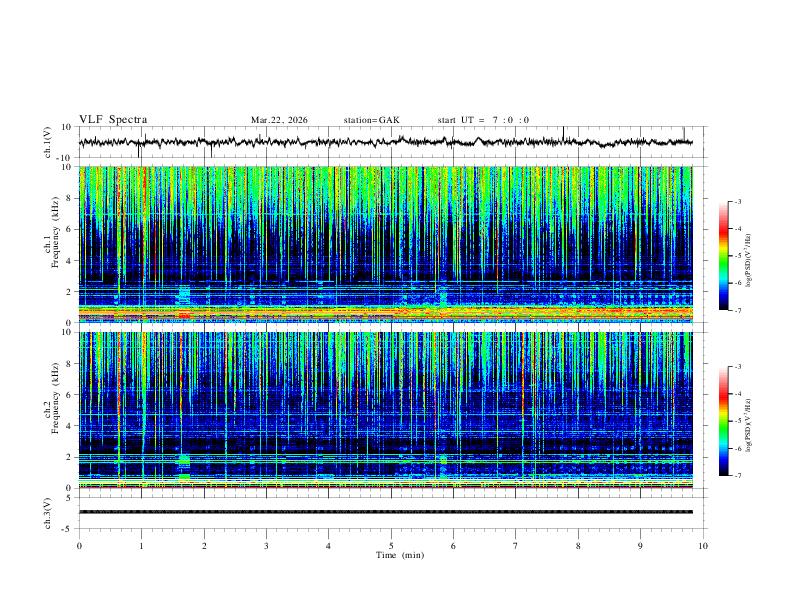Click the "-3" tick of ch.2 color bar
This screenshot has height=612, width=792.
pyautogui.click(x=737, y=367)
